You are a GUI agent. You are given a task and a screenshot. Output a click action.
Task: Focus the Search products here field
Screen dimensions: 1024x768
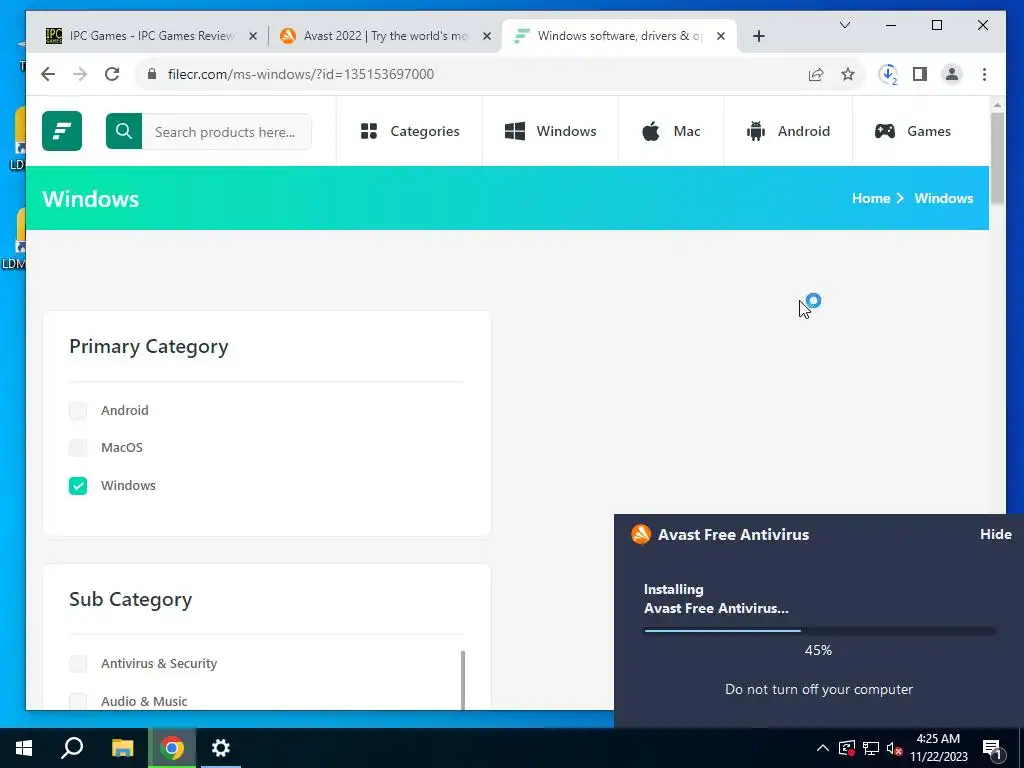(227, 132)
